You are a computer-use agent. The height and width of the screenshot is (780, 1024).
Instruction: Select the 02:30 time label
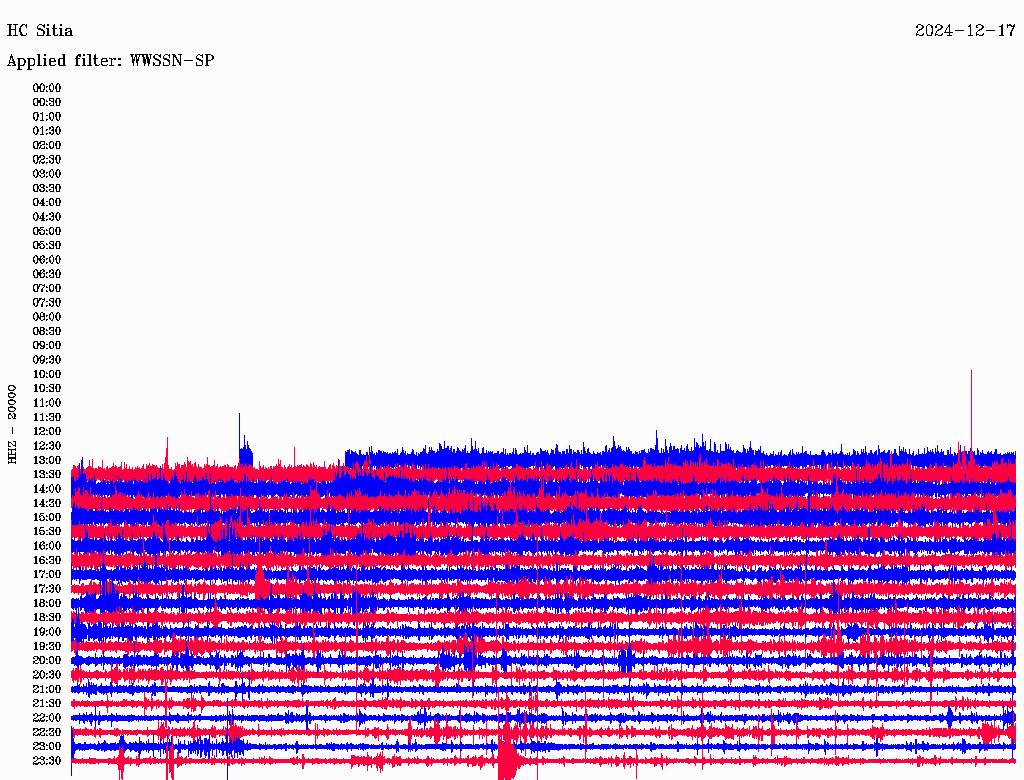47,160
